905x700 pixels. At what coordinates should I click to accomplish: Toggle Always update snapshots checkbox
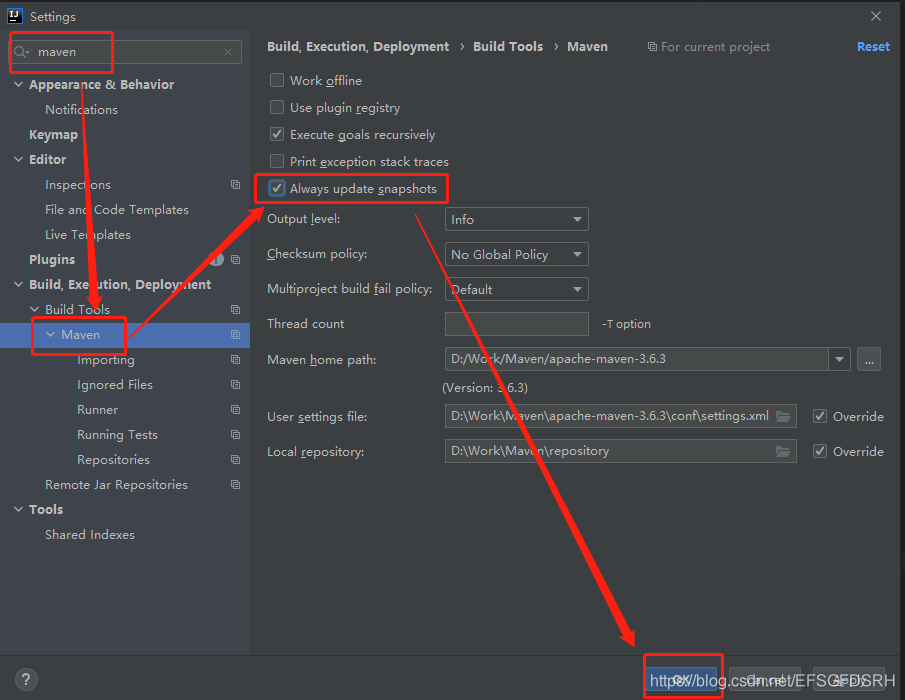(277, 188)
